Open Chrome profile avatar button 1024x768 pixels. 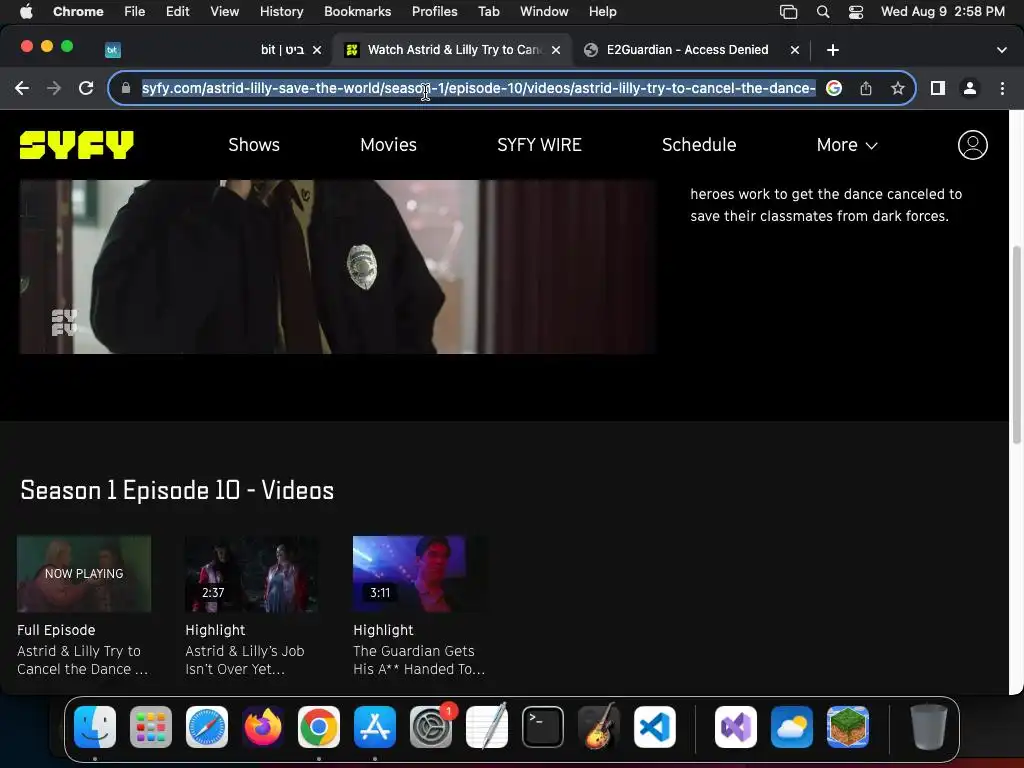tap(970, 88)
